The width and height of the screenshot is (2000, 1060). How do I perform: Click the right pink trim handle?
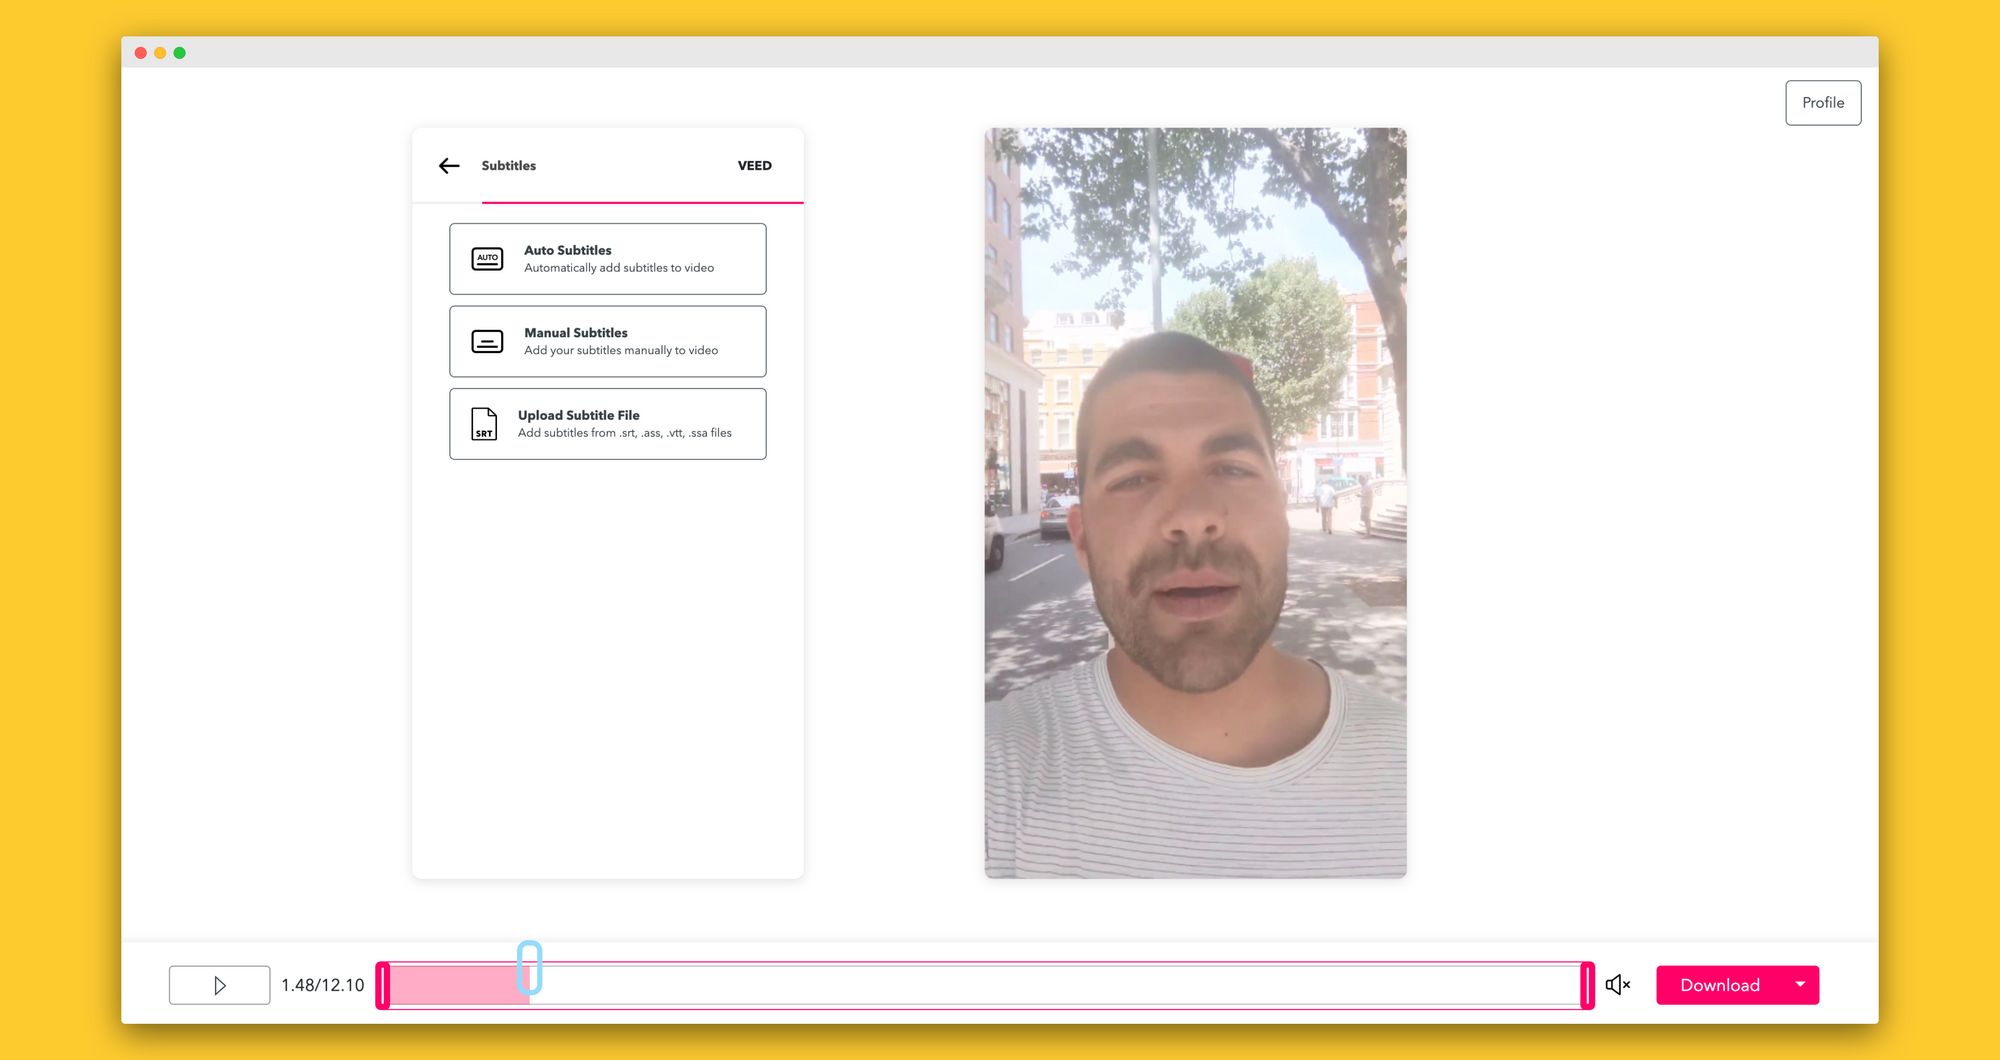1587,986
